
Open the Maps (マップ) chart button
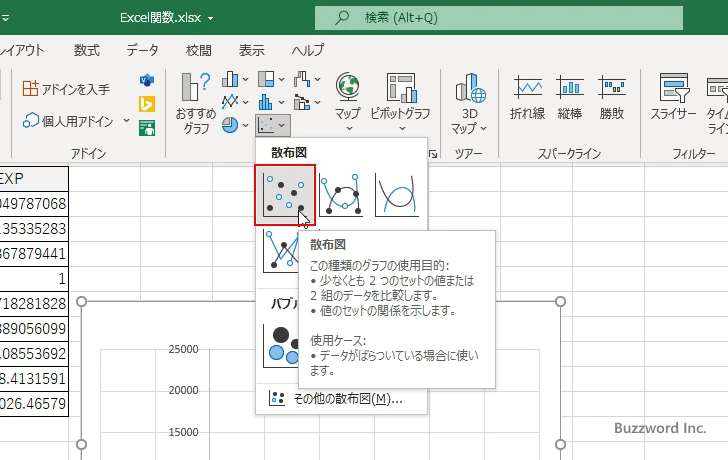(348, 102)
